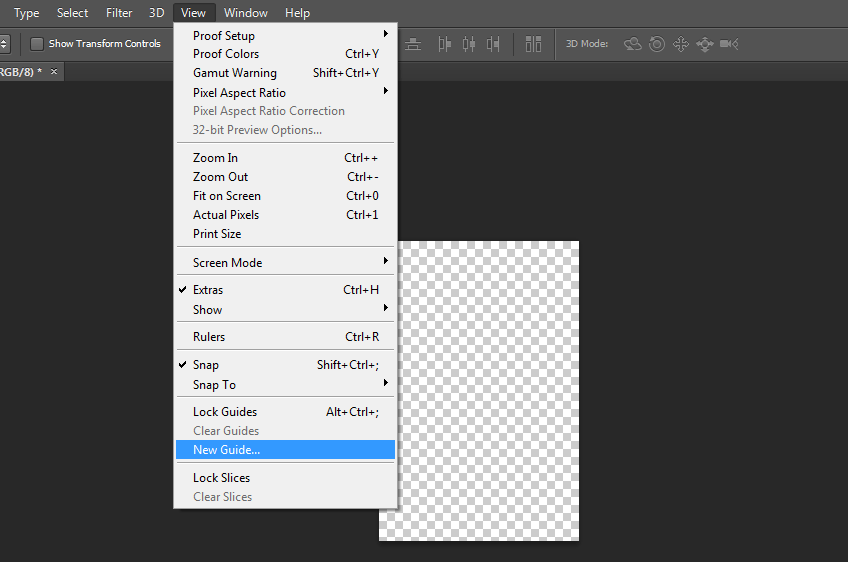Expand the Snap To submenu
848x562 pixels.
click(286, 385)
